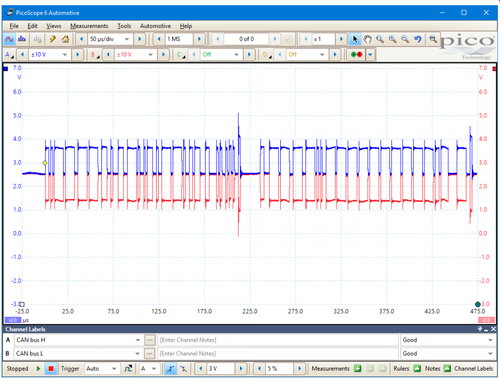
Task: Click the yellow trigger marker on waveform
Action: (x=45, y=163)
